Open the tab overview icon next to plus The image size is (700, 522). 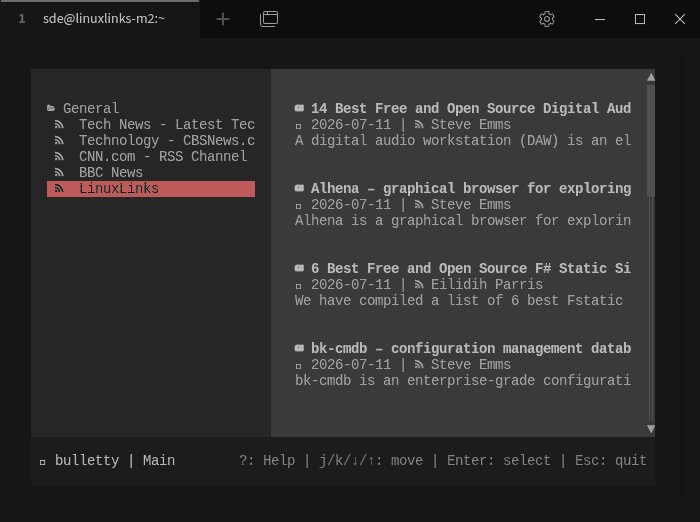[x=269, y=19]
